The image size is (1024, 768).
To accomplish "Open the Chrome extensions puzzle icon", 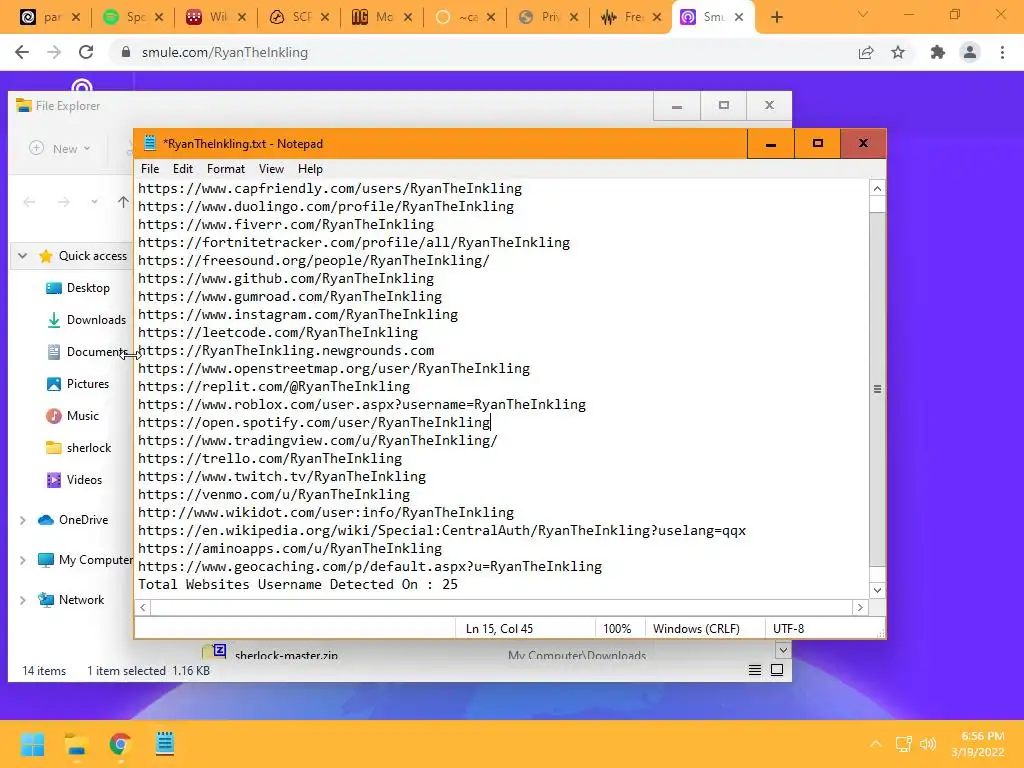I will (938, 52).
